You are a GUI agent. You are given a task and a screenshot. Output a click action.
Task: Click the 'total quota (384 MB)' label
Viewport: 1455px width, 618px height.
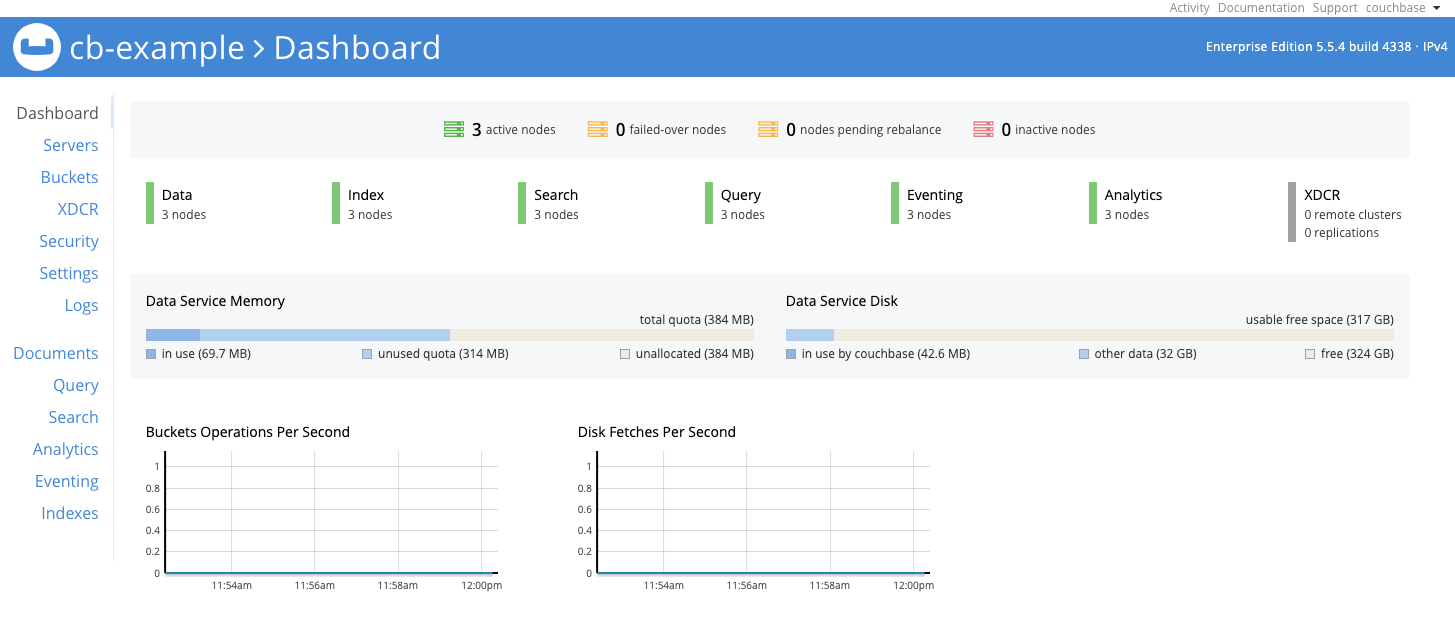[697, 320]
